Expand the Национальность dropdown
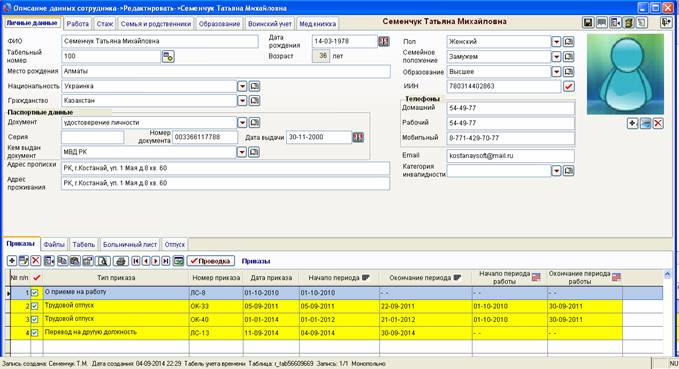Screen dimensions: 679x369 [x=242, y=86]
